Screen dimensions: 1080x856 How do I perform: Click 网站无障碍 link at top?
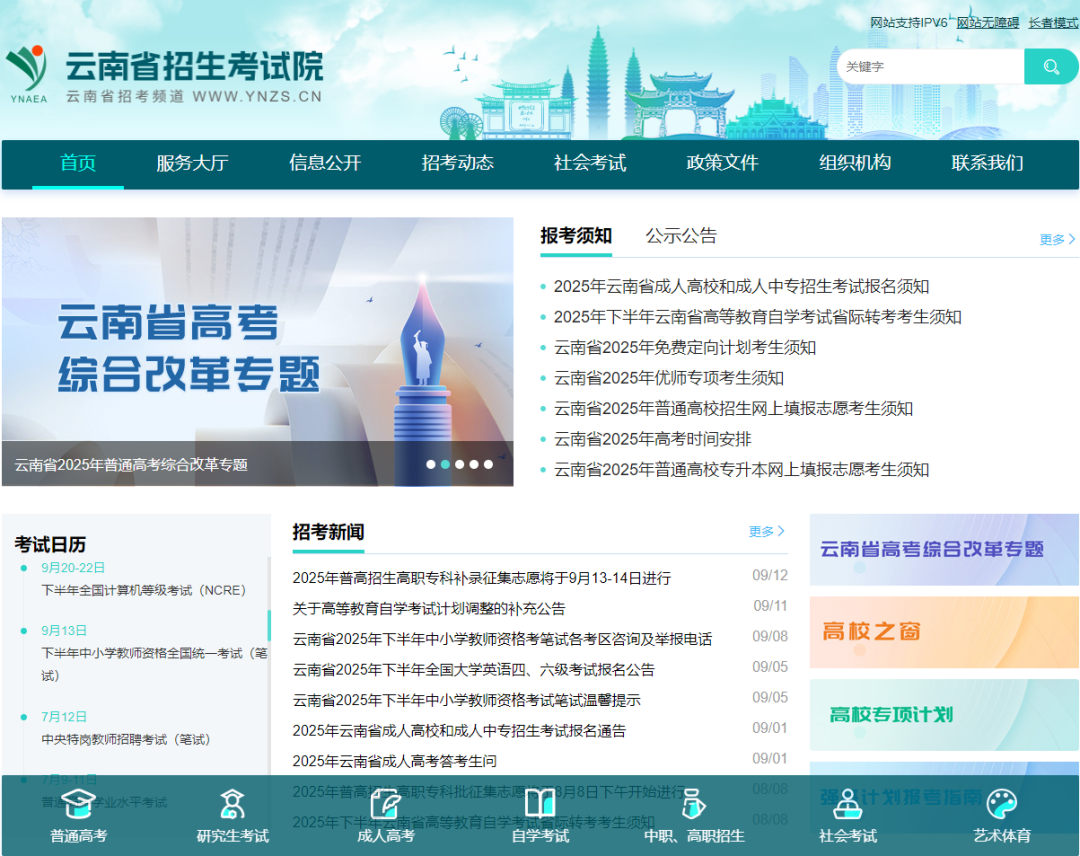point(988,23)
